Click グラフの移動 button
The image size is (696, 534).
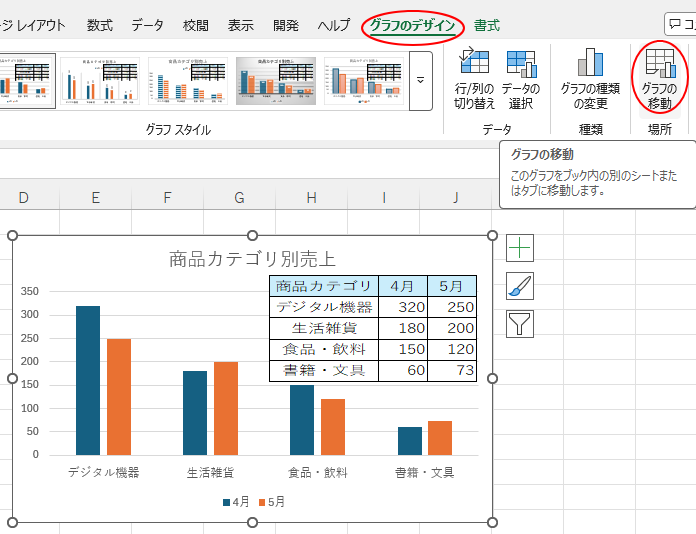point(660,79)
